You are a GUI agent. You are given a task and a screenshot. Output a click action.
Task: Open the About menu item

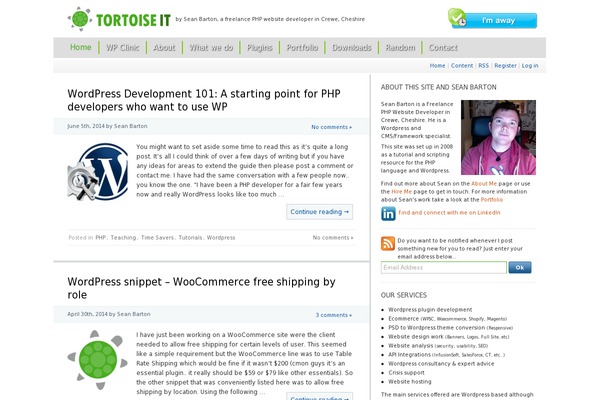pos(164,47)
